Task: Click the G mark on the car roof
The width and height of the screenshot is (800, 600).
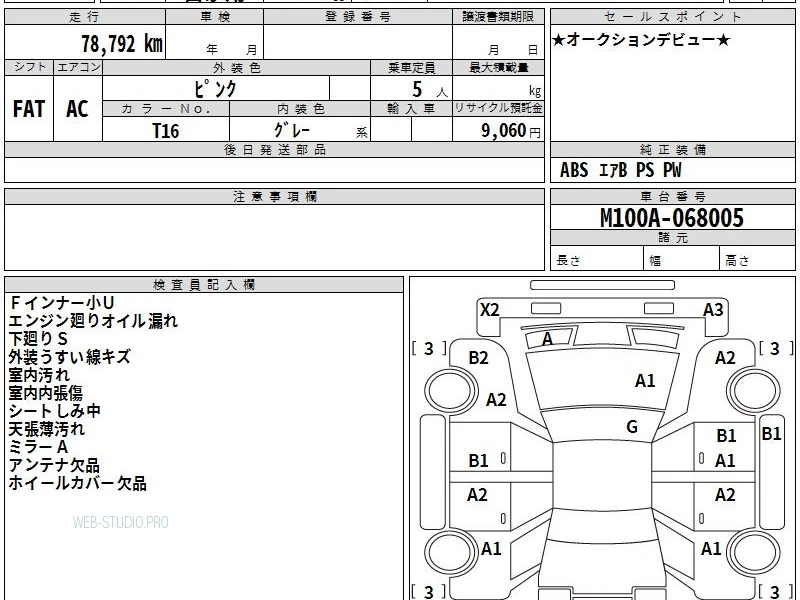Action: (x=632, y=427)
